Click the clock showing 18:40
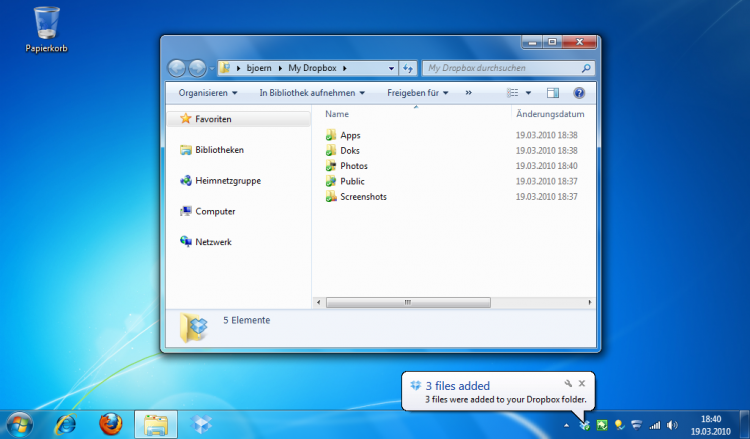The height and width of the screenshot is (439, 750). coord(711,425)
